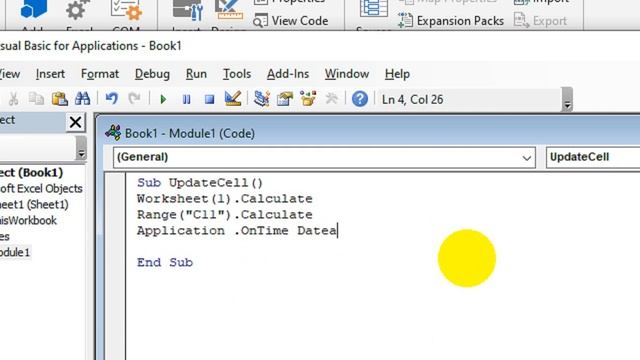
Task: Click the Insert controls icon in ribbon
Action: click(x=187, y=10)
